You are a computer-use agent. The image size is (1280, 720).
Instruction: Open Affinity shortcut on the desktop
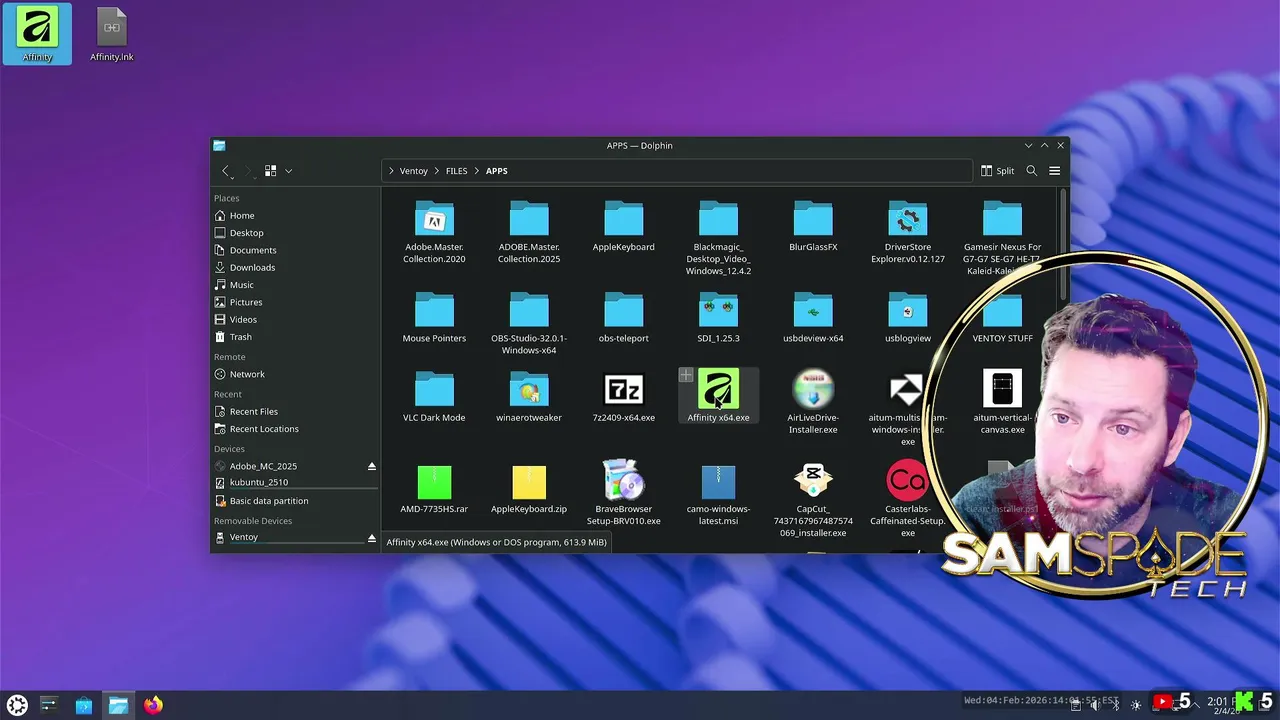(x=37, y=34)
